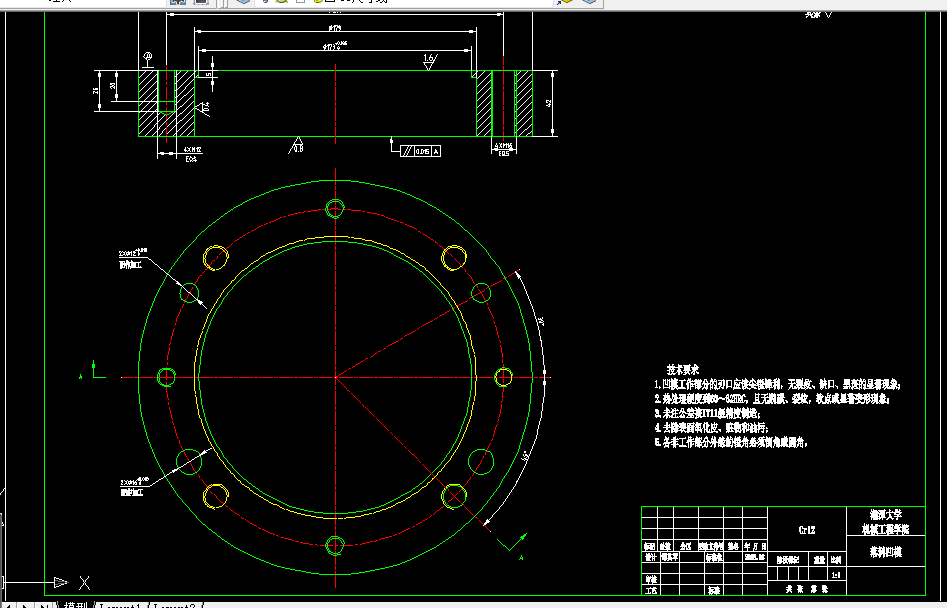The width and height of the screenshot is (947, 608).
Task: Select the 工艺 cell in title block
Action: click(x=650, y=590)
